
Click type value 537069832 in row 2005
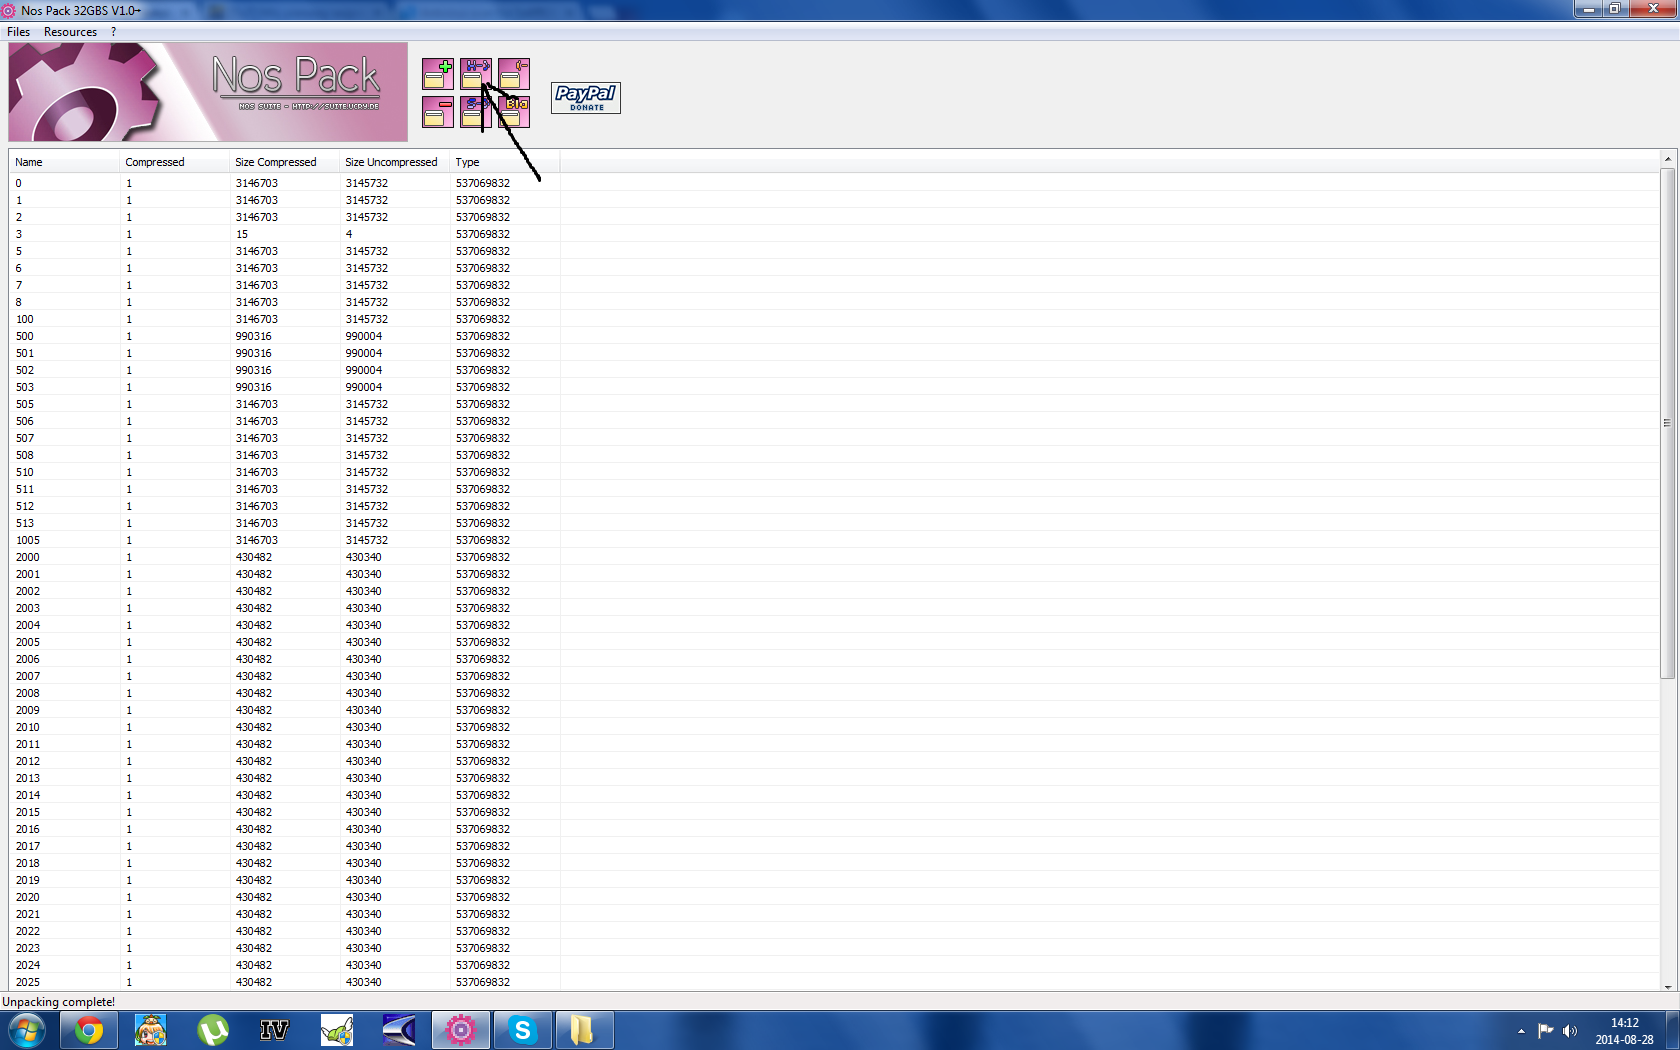(x=483, y=642)
